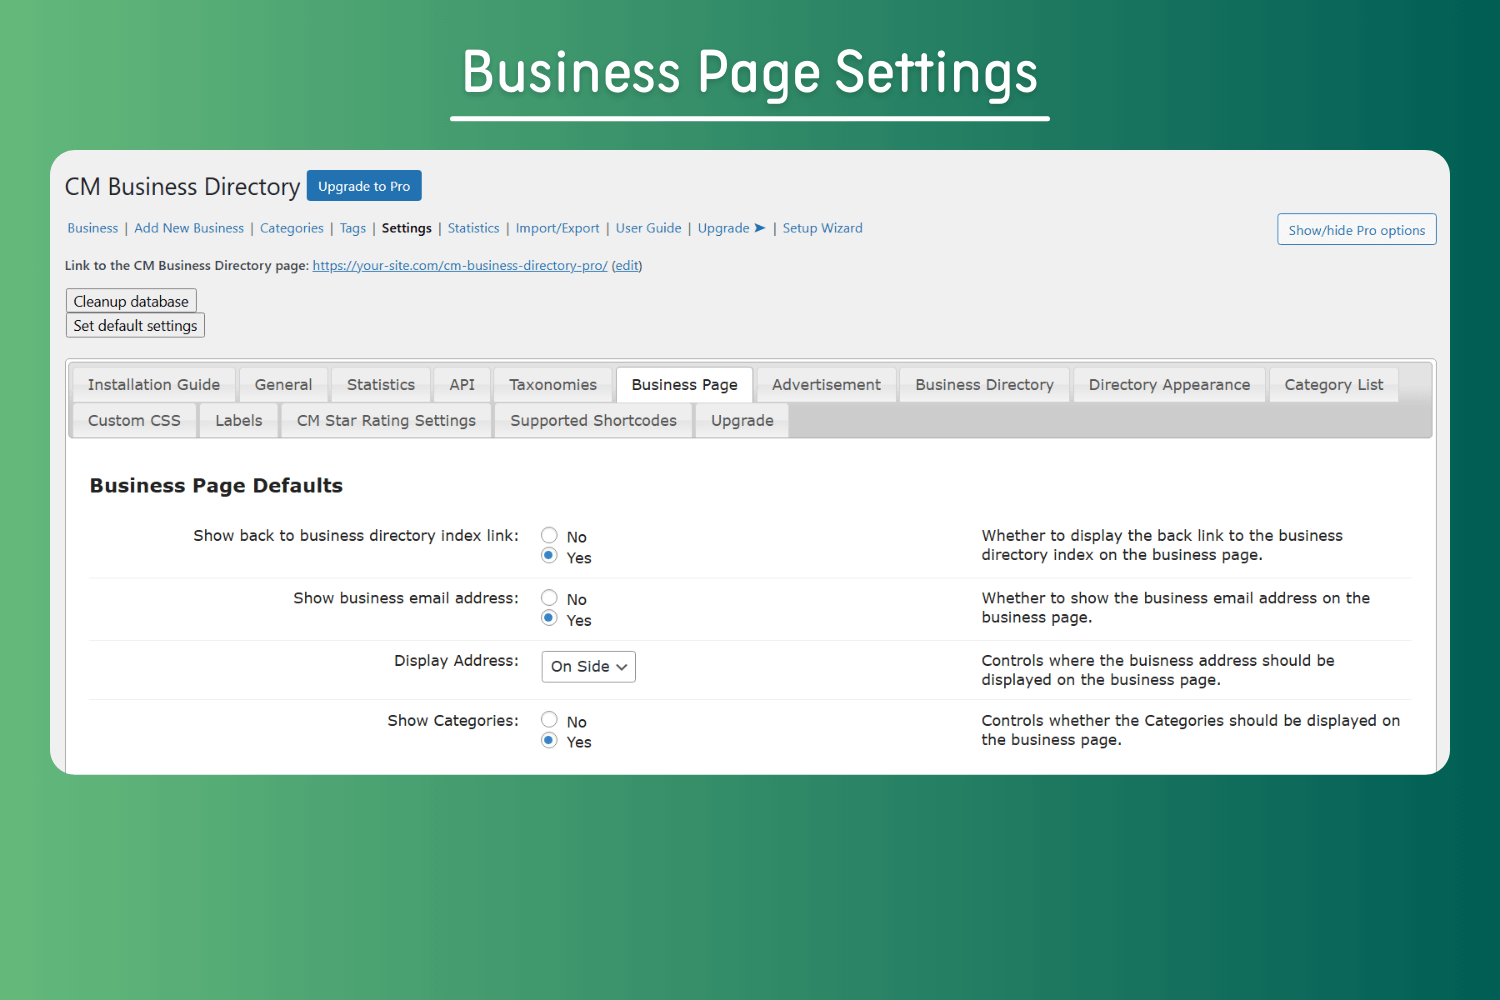Click the 'Show Categories:' label
Viewport: 1500px width, 1000px height.
point(453,721)
